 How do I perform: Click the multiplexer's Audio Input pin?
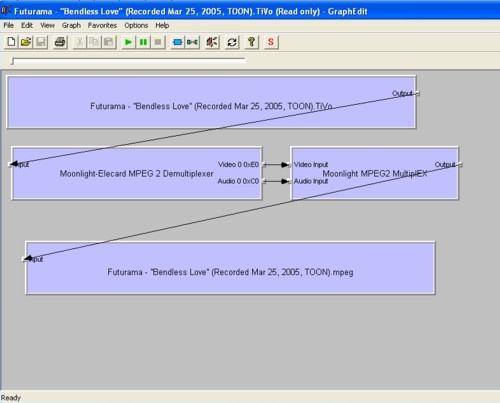[289, 181]
